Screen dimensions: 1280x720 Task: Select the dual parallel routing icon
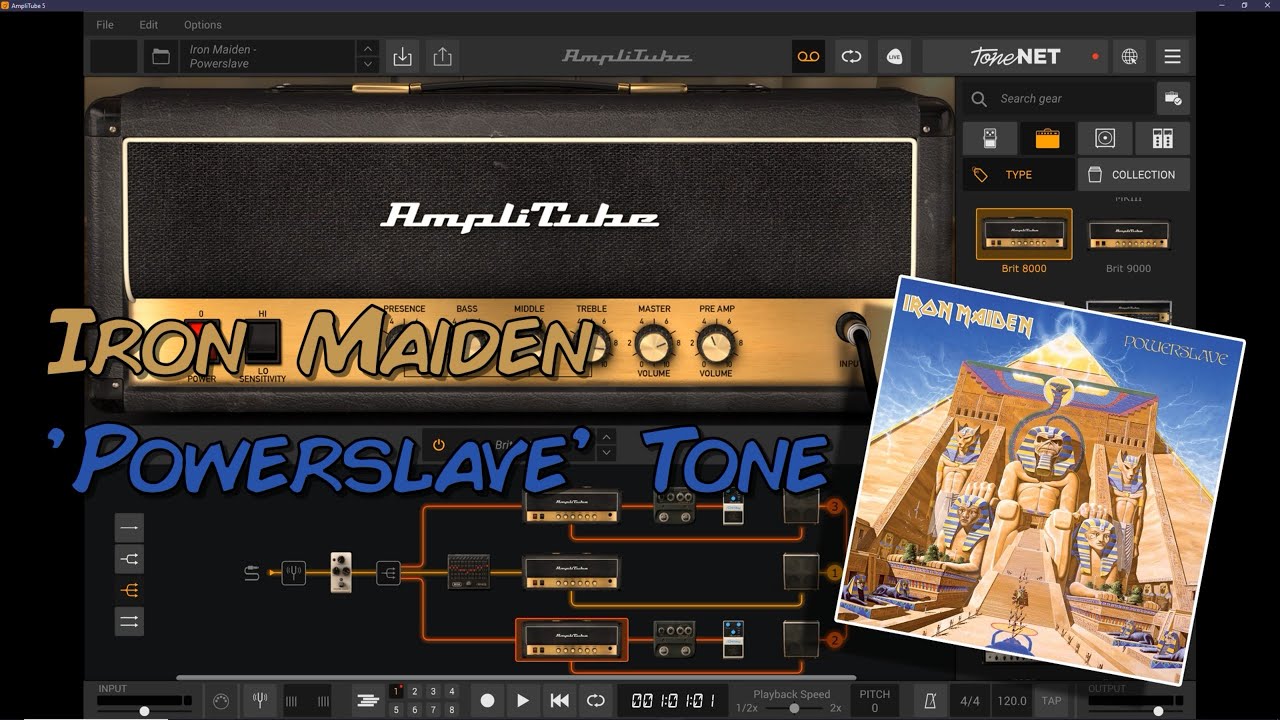click(129, 621)
